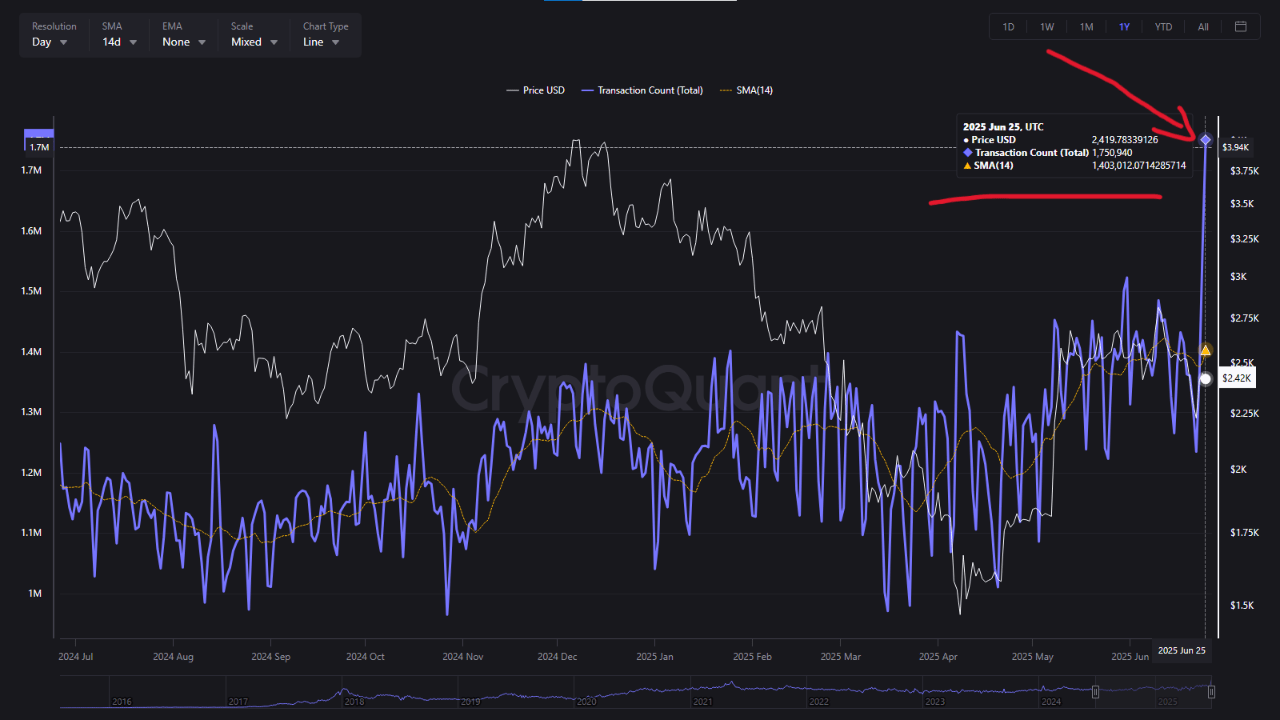Click the orange triangle SMA(14) marker
This screenshot has width=1280, height=720.
1206,350
